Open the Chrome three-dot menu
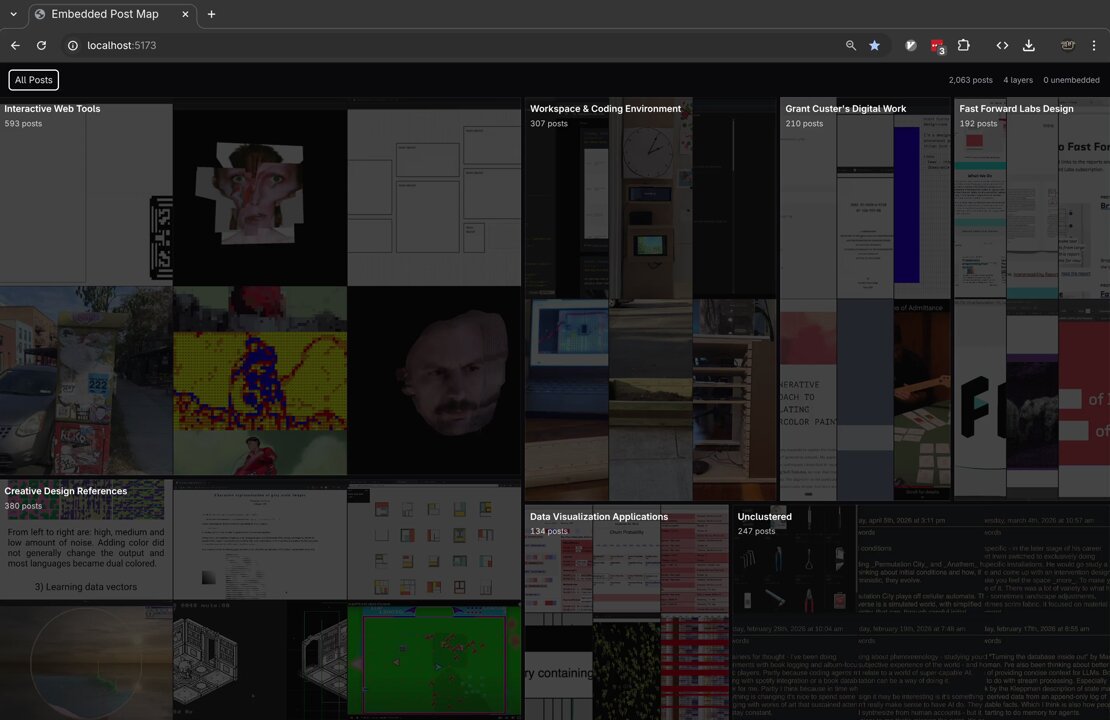Screen dimensions: 1110x720 [1094, 45]
